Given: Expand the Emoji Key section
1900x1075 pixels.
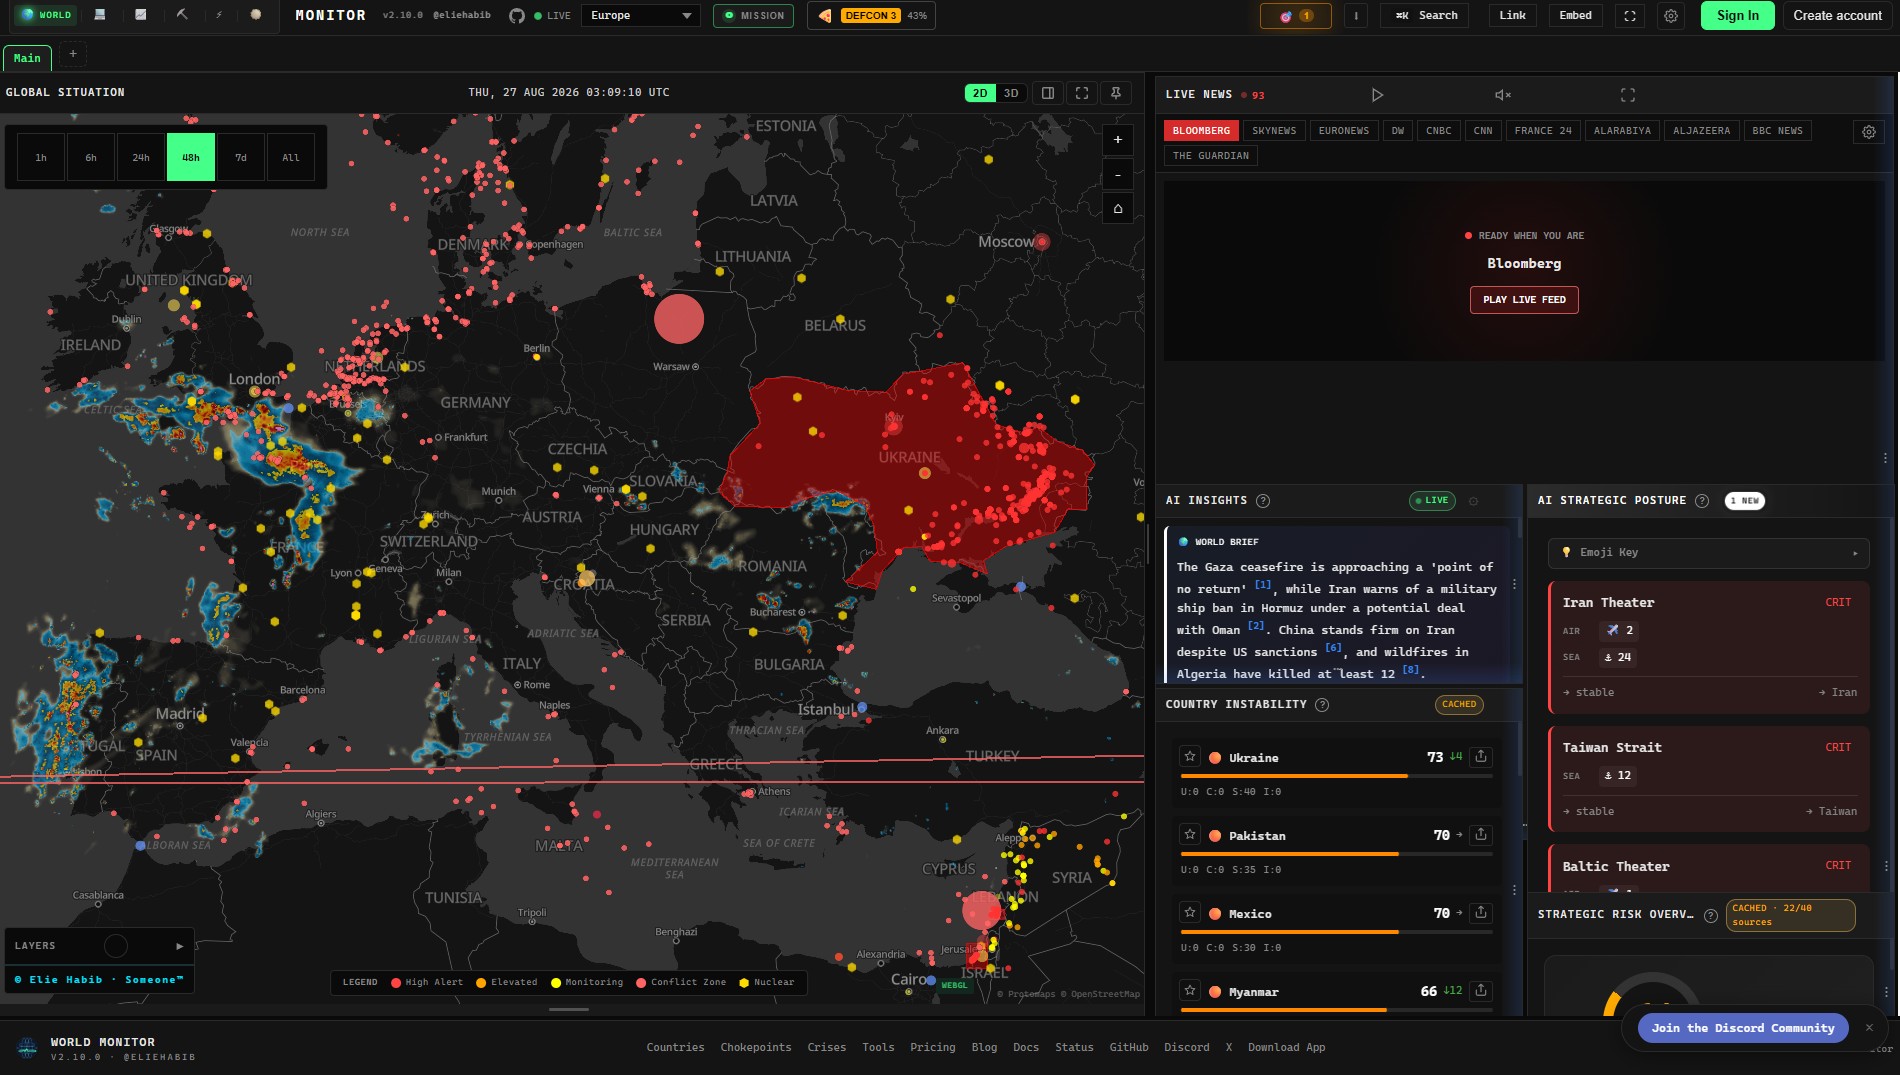Looking at the screenshot, I should (1709, 553).
